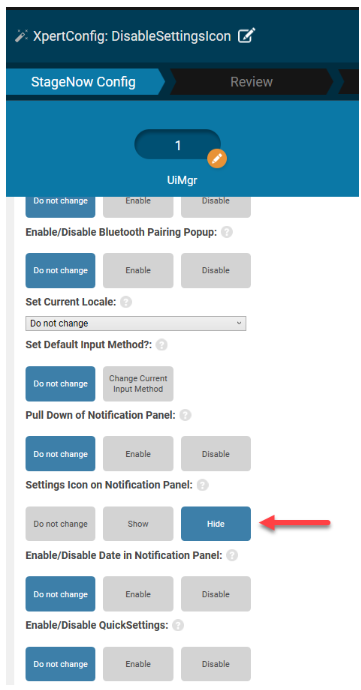Viewport: 361px width, 690px height.
Task: Go to the StageNow Config step tab
Action: pos(84,82)
